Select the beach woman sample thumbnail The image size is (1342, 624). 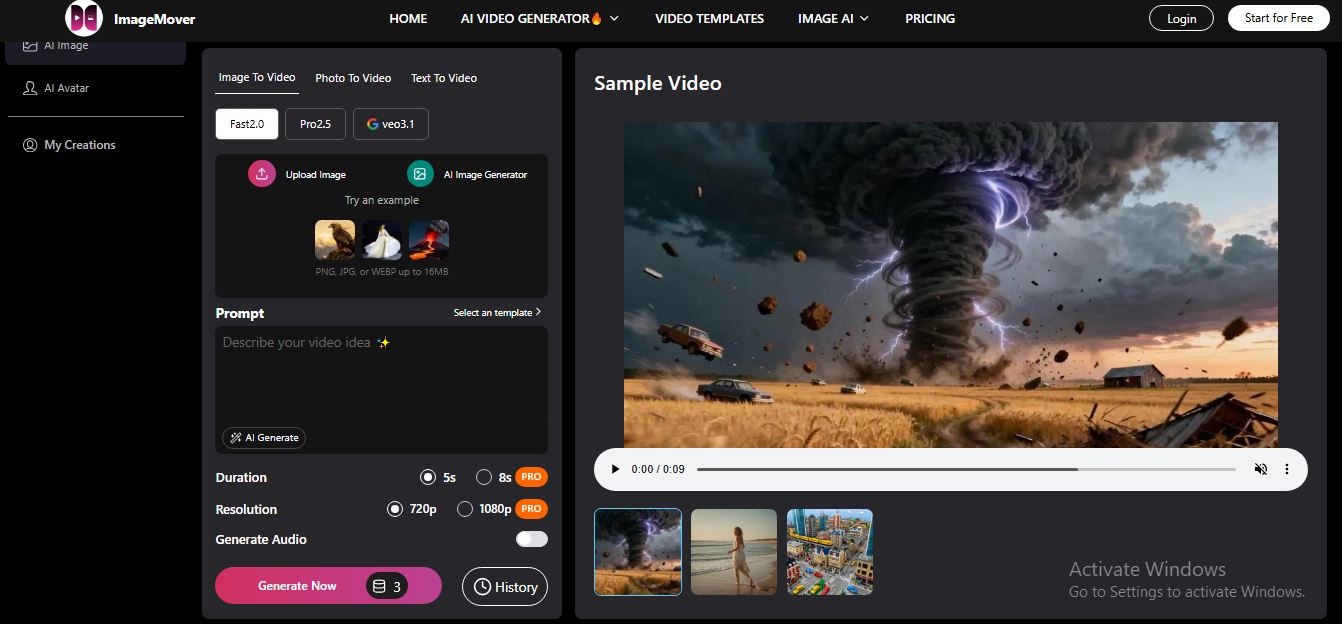(x=733, y=552)
